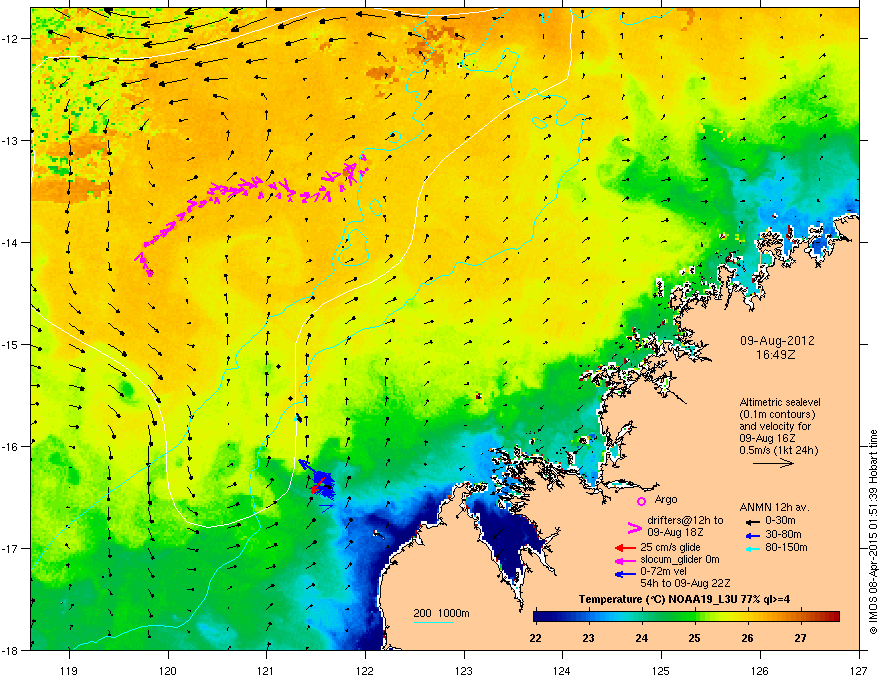This screenshot has width=880, height=680.
Task: Click the time label 16:49Z
Action: pos(775,355)
